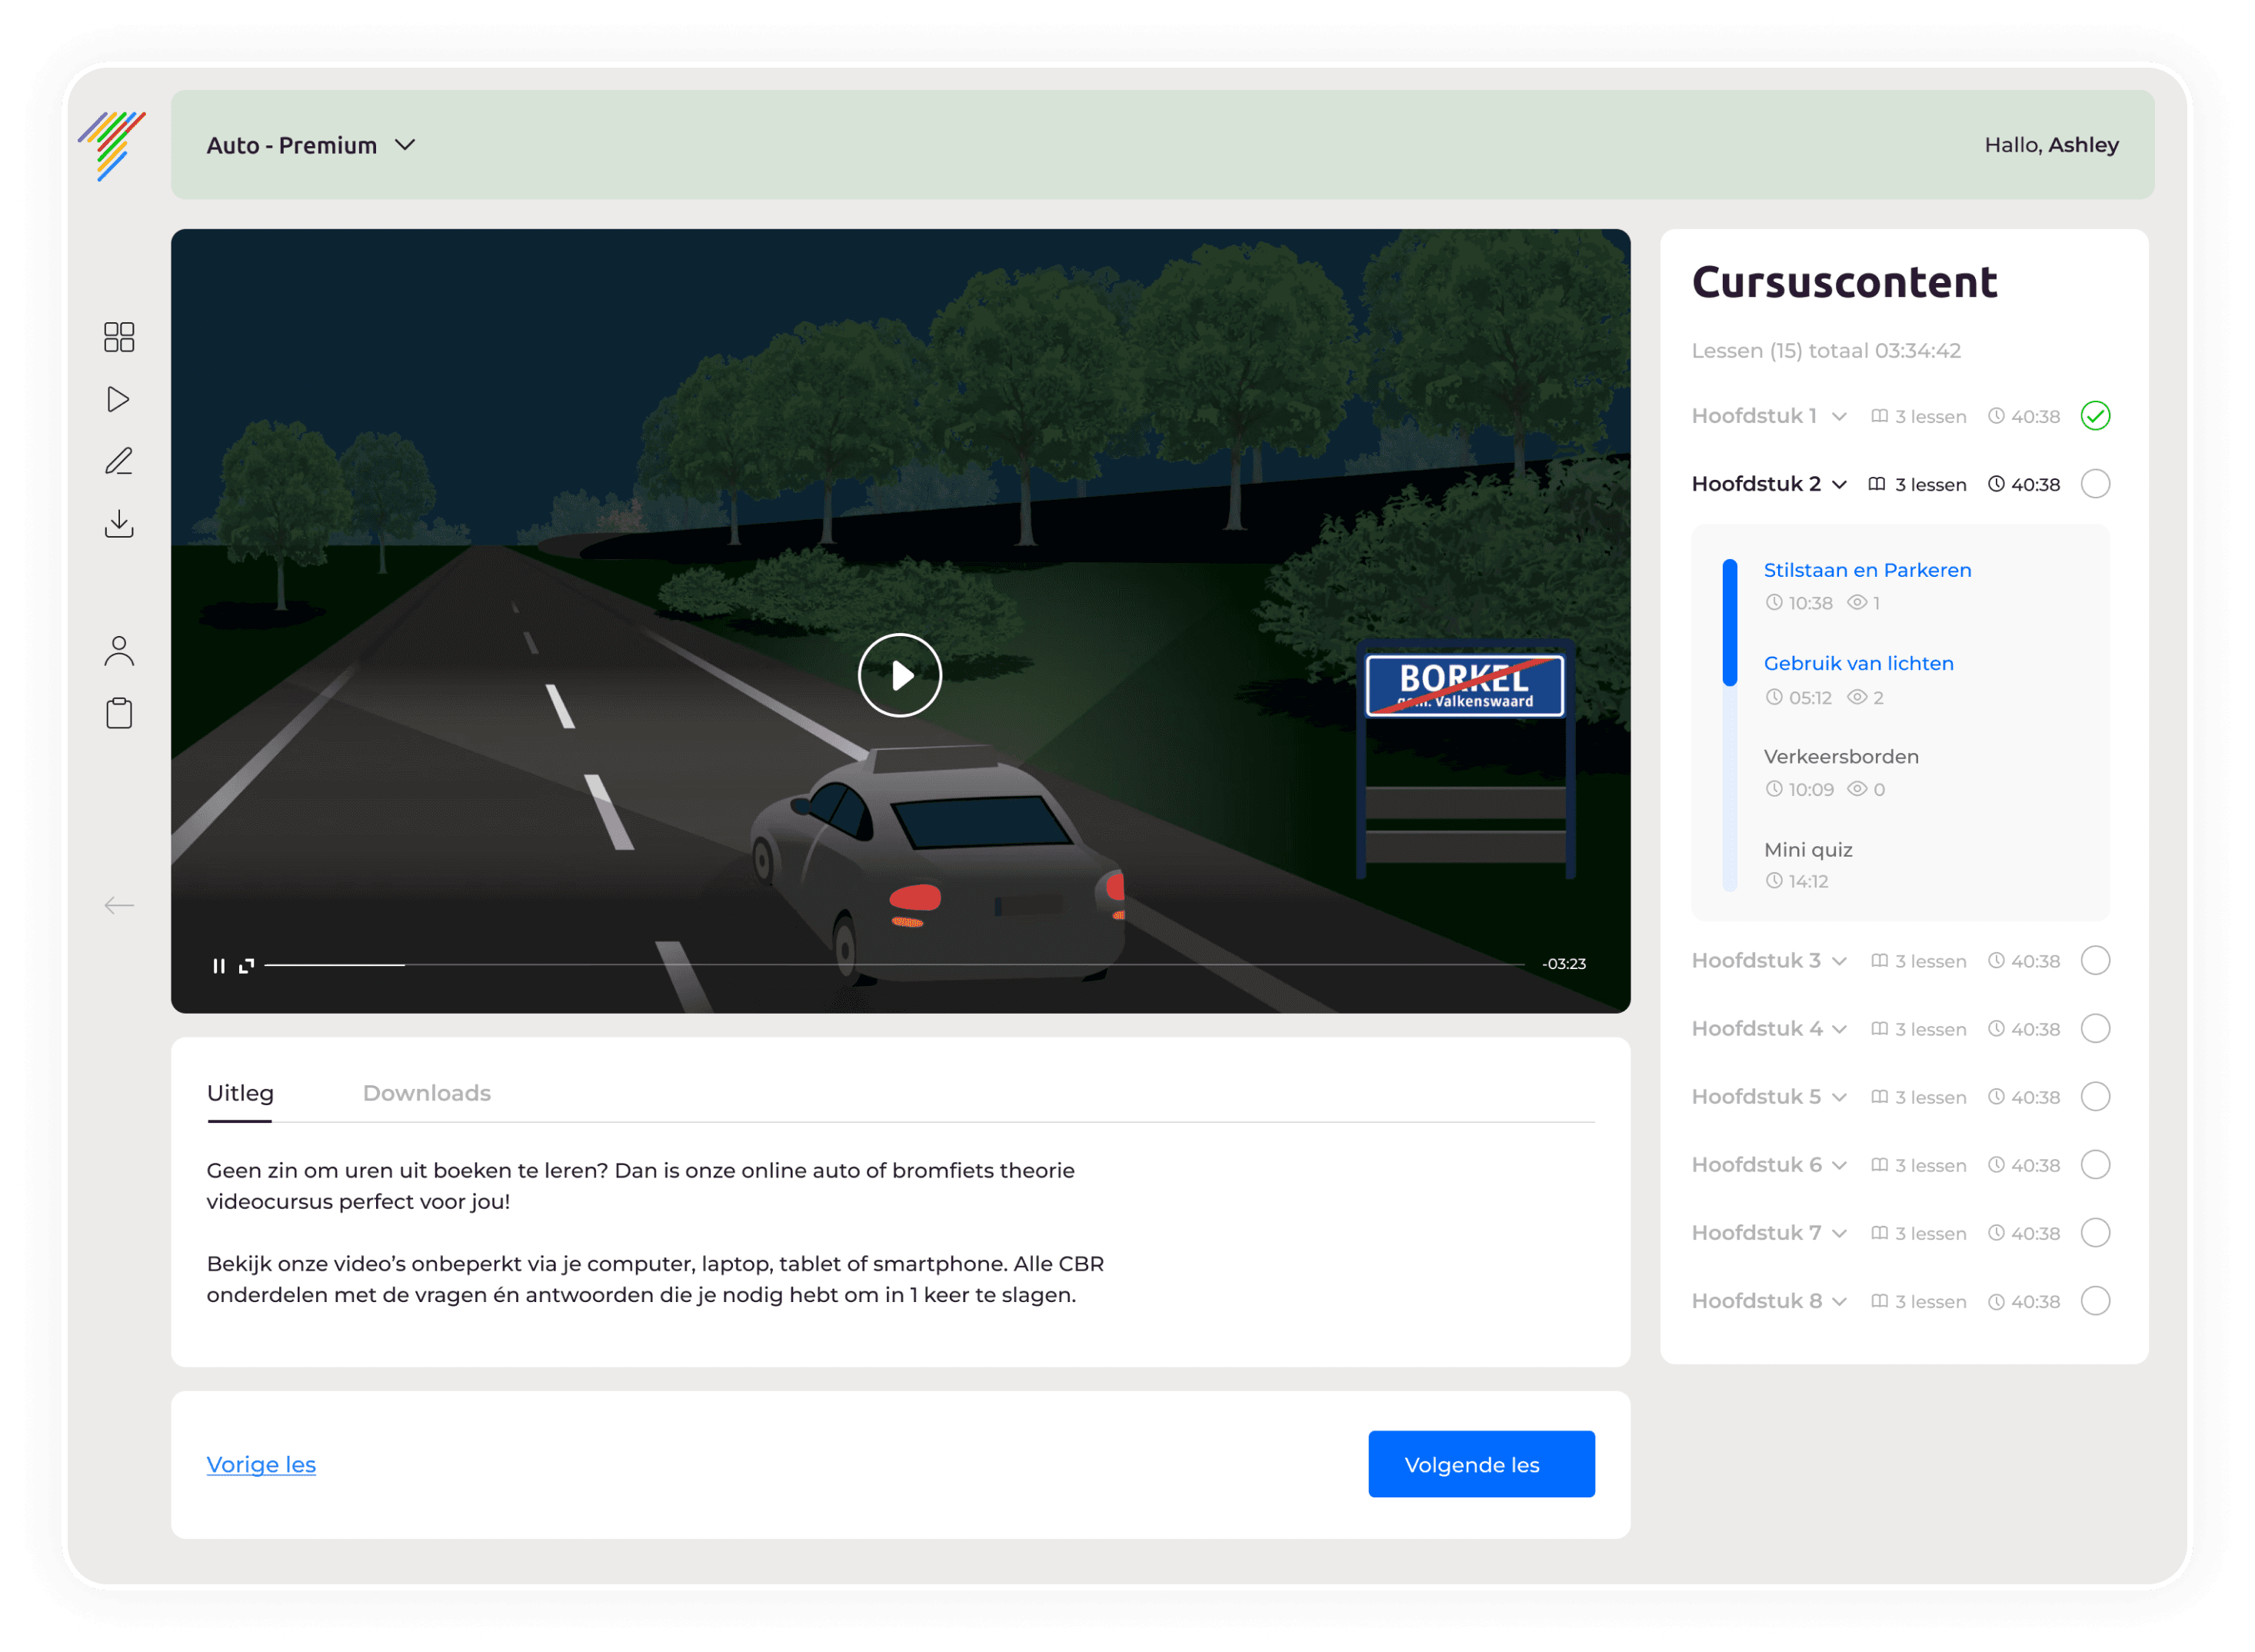Click the blue lesson progress indicator bar
This screenshot has width=2255, height=1652.
point(1731,623)
